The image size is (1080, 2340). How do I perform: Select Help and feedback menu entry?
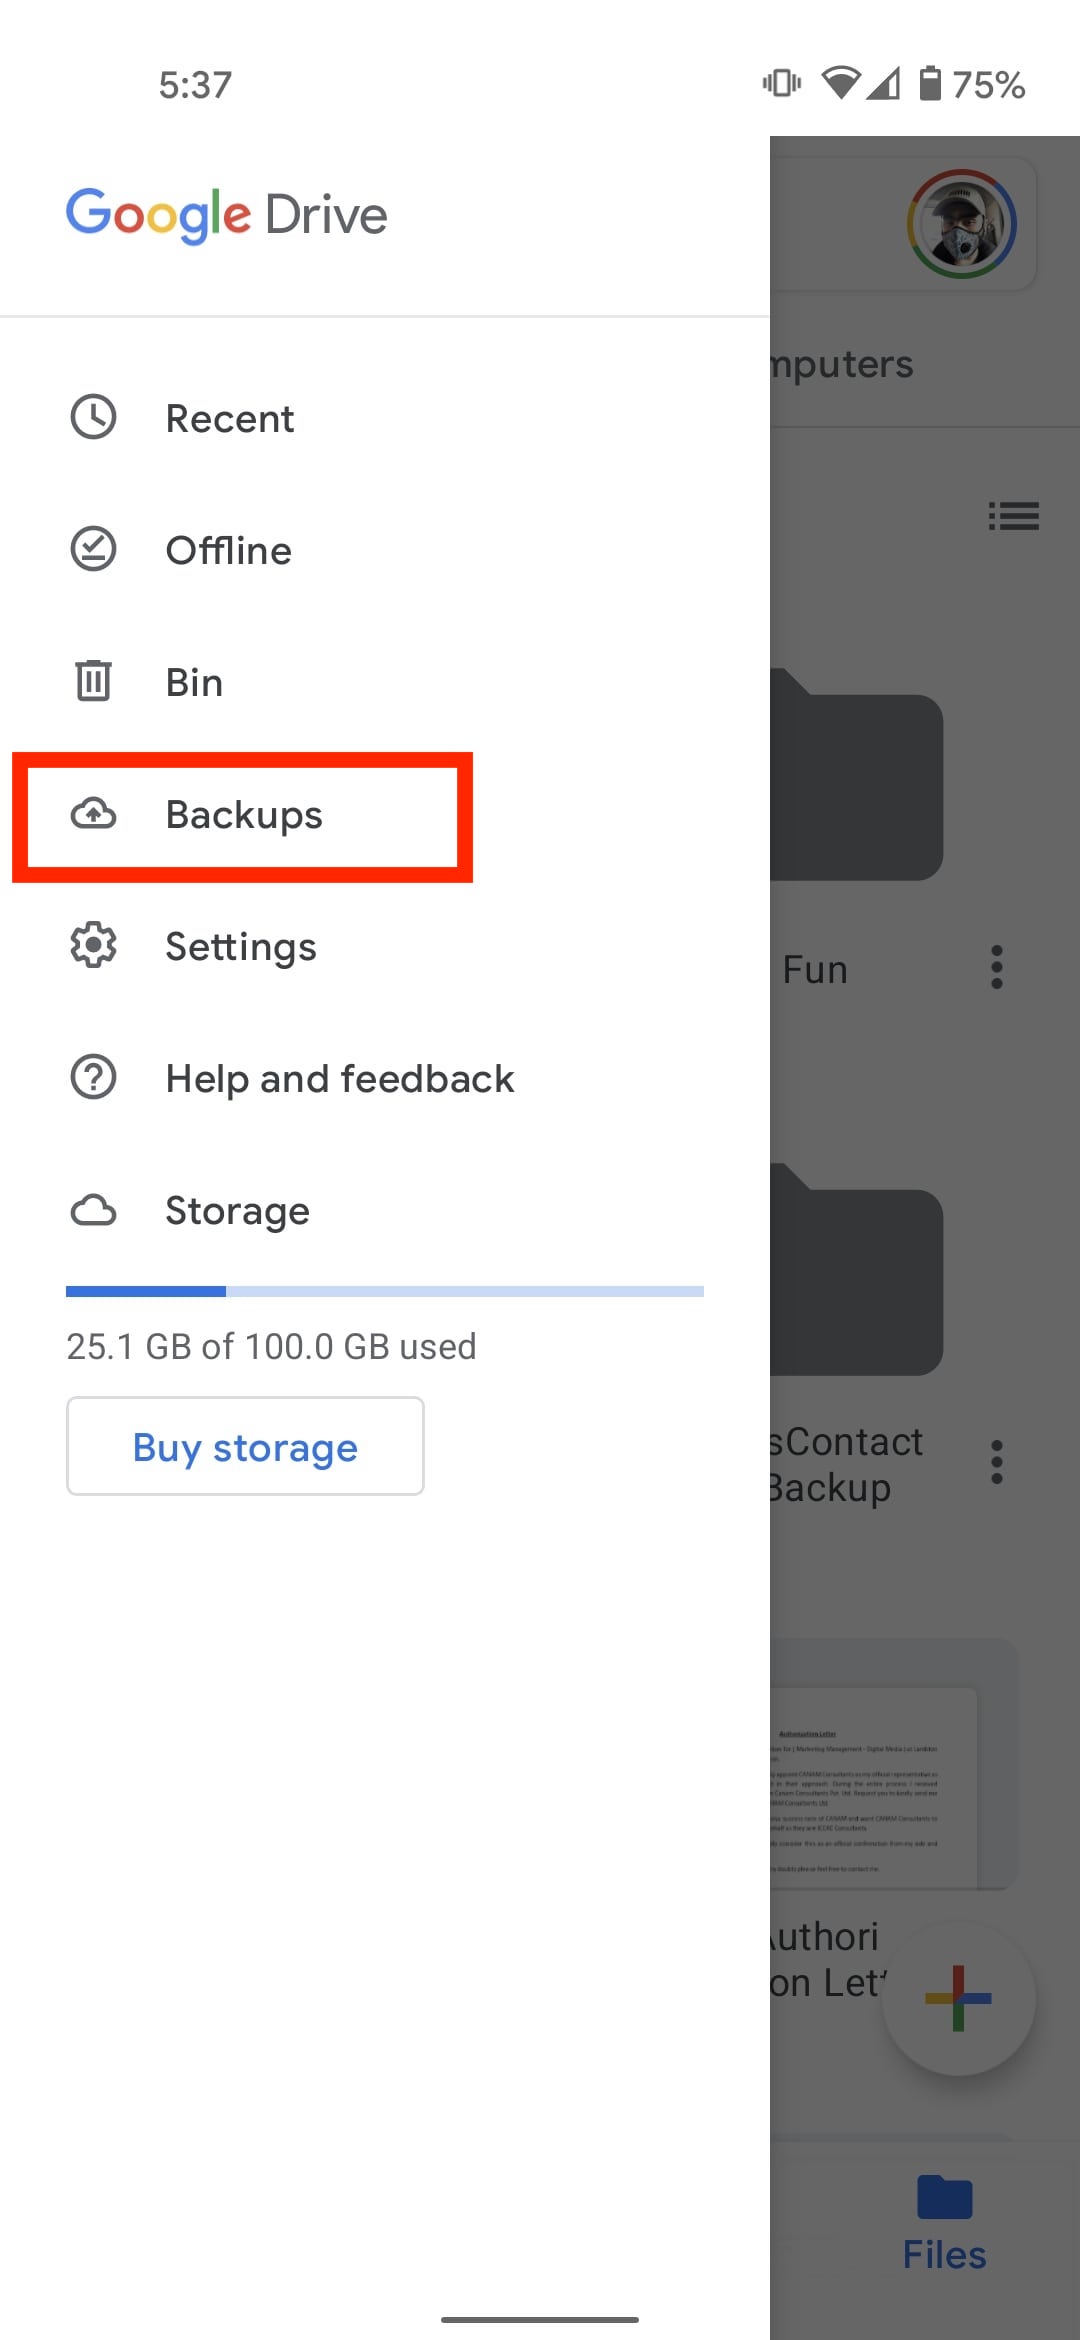[339, 1079]
